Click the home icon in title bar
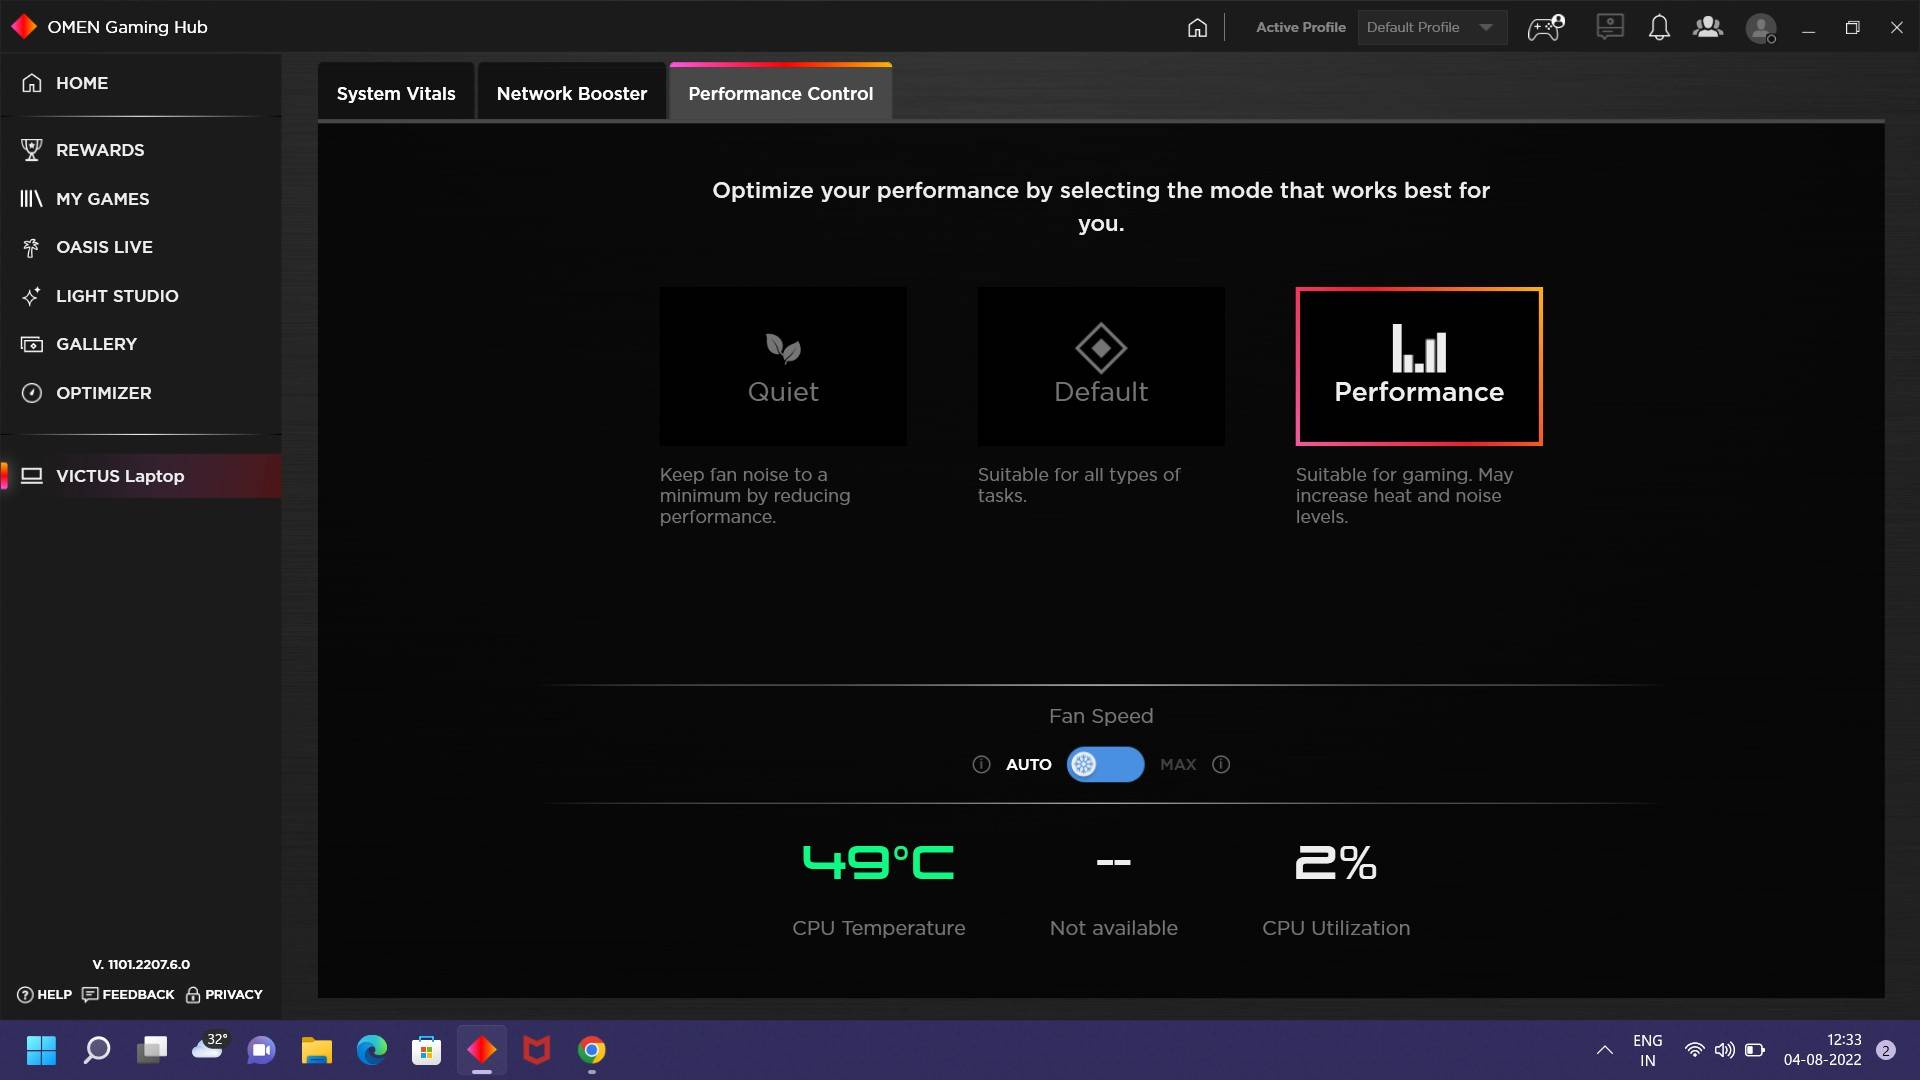The width and height of the screenshot is (1920, 1080). [x=1197, y=28]
